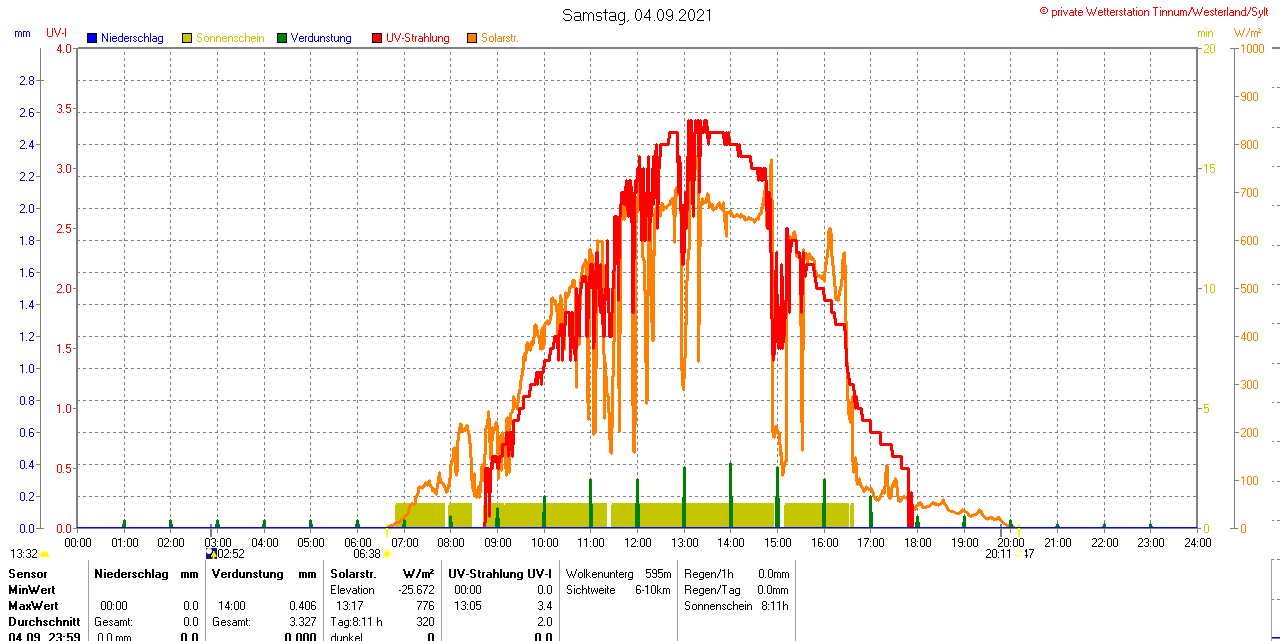Viewport: 1280px width, 641px height.
Task: Click the moonrise icon next to 02:52
Action: 211,554
